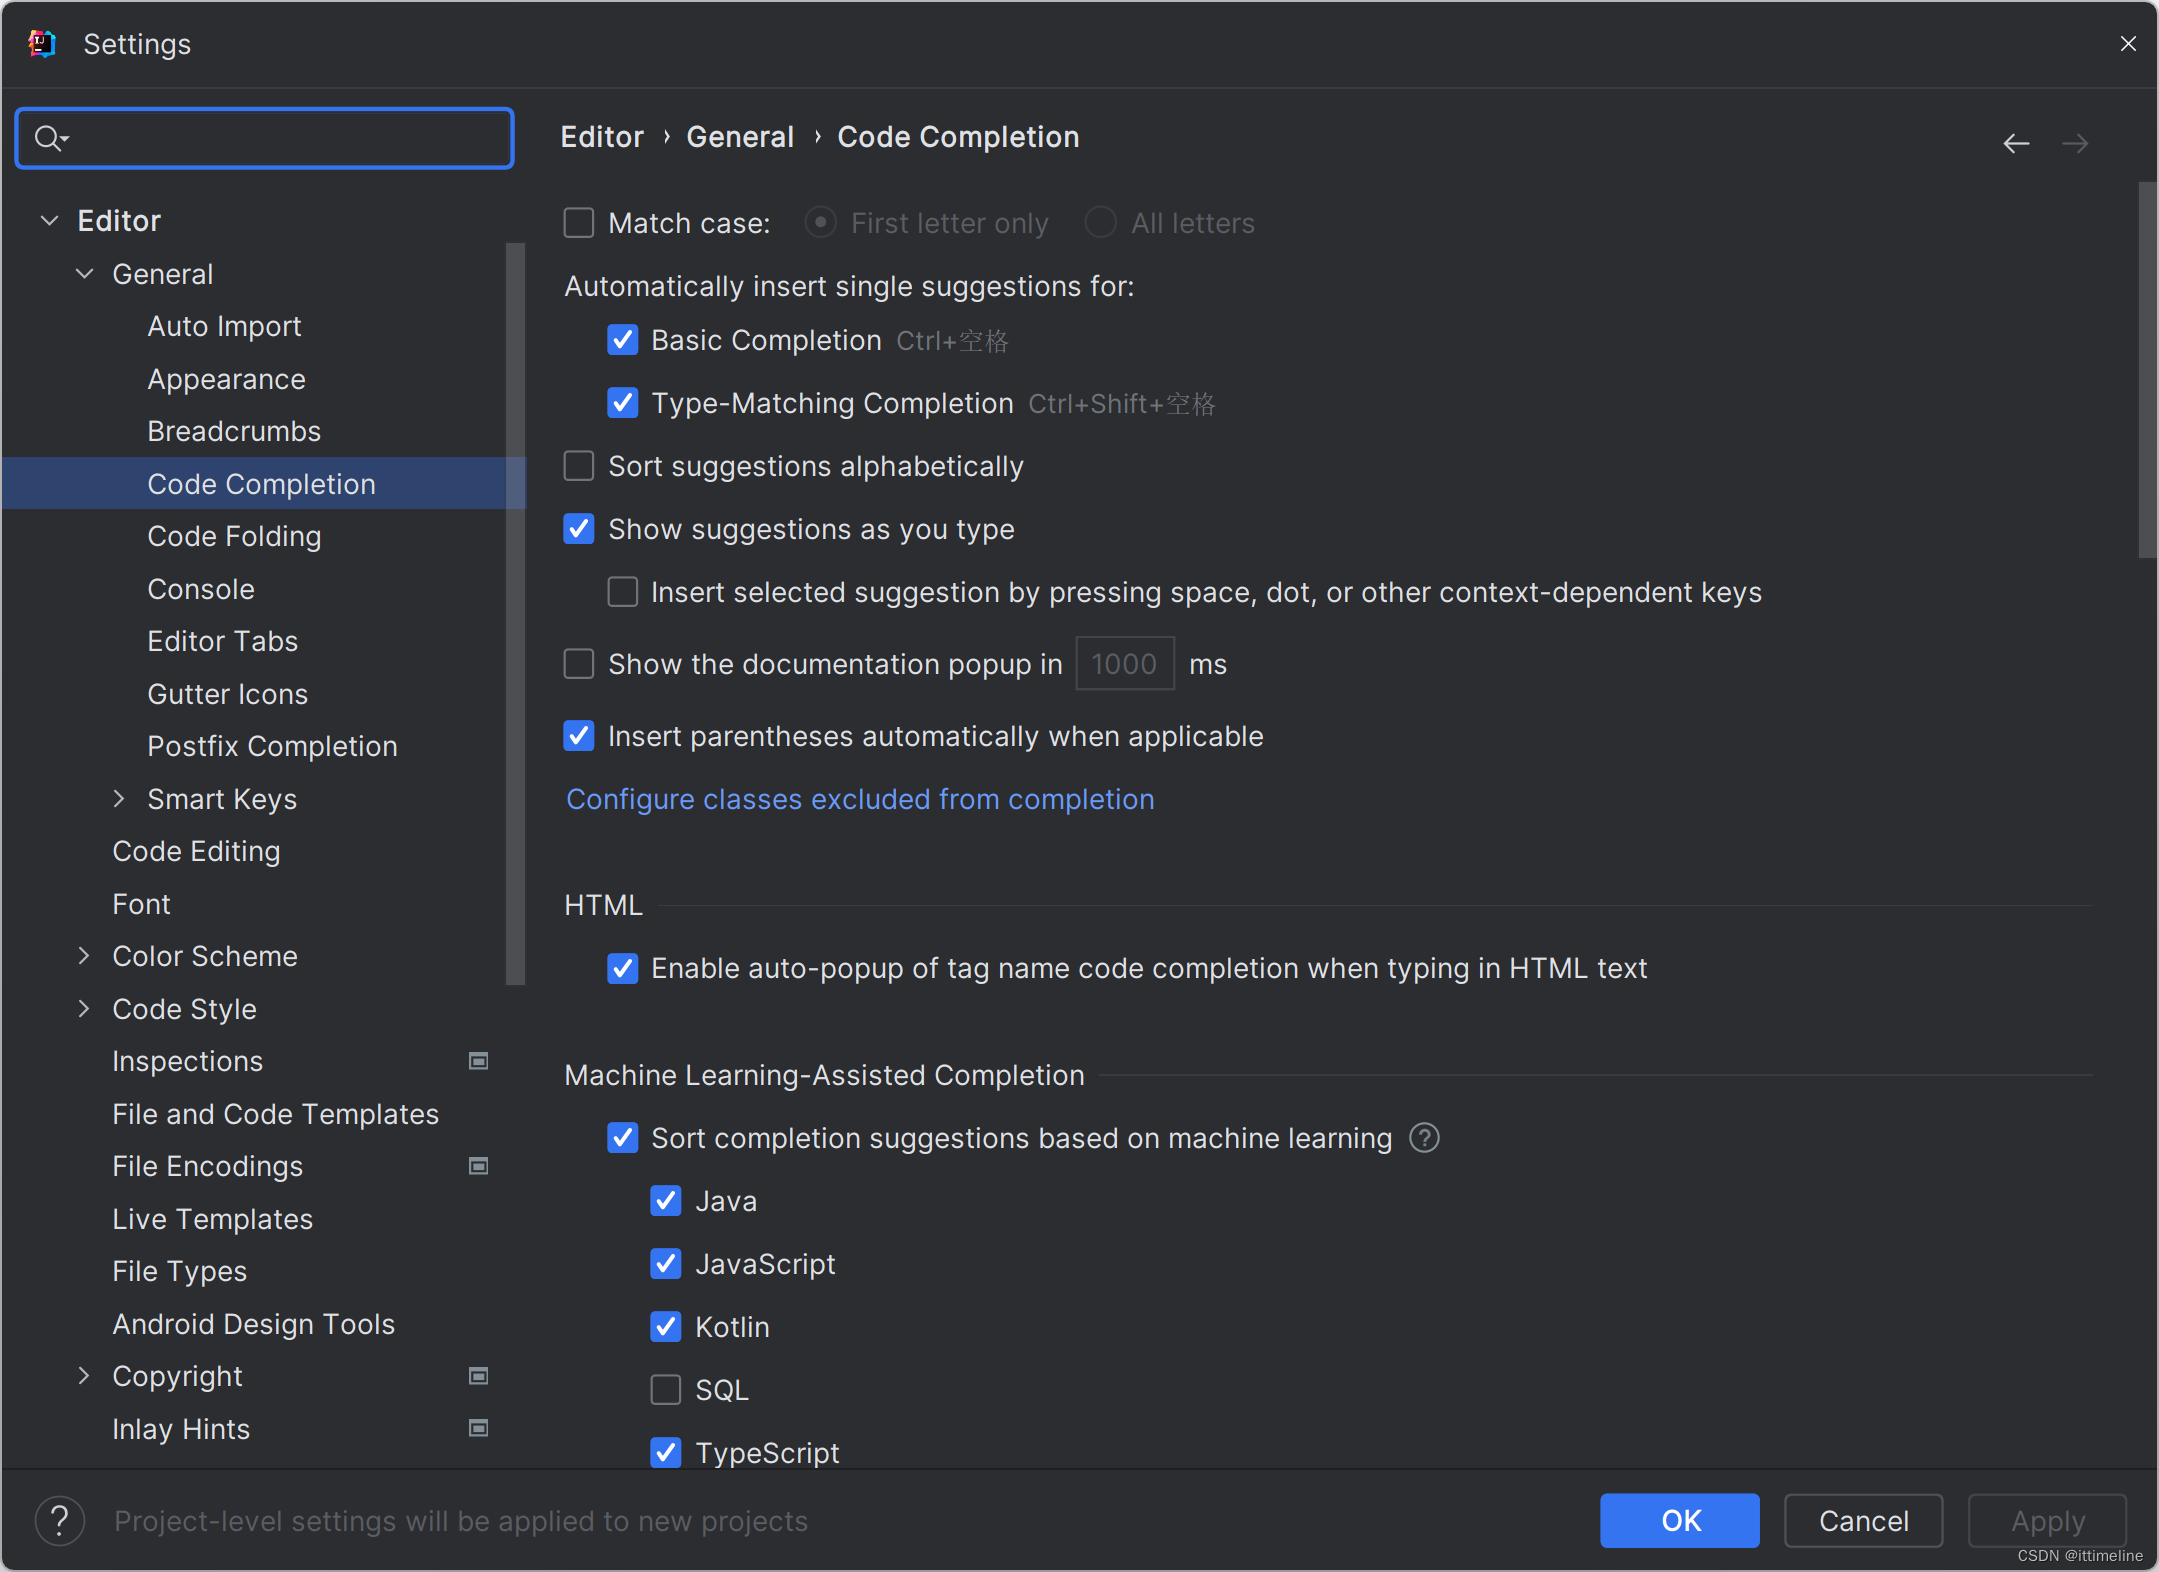Click the Inspections settings icon
Image resolution: width=2159 pixels, height=1572 pixels.
[x=478, y=1061]
